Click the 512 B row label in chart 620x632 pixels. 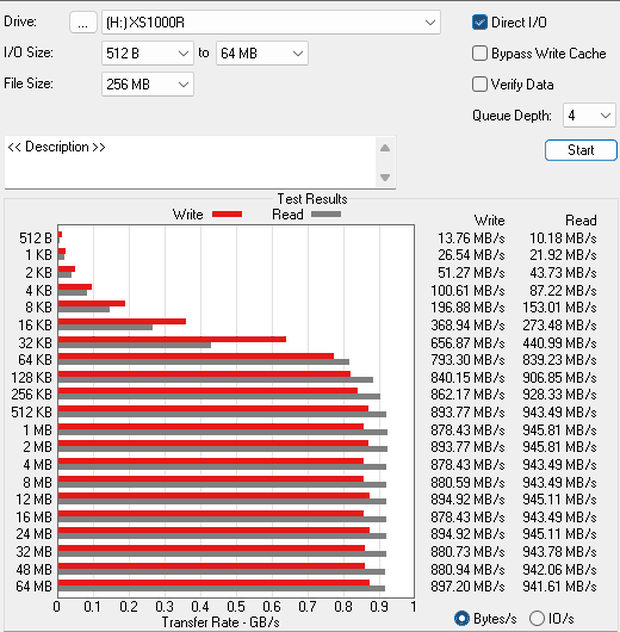(x=35, y=238)
